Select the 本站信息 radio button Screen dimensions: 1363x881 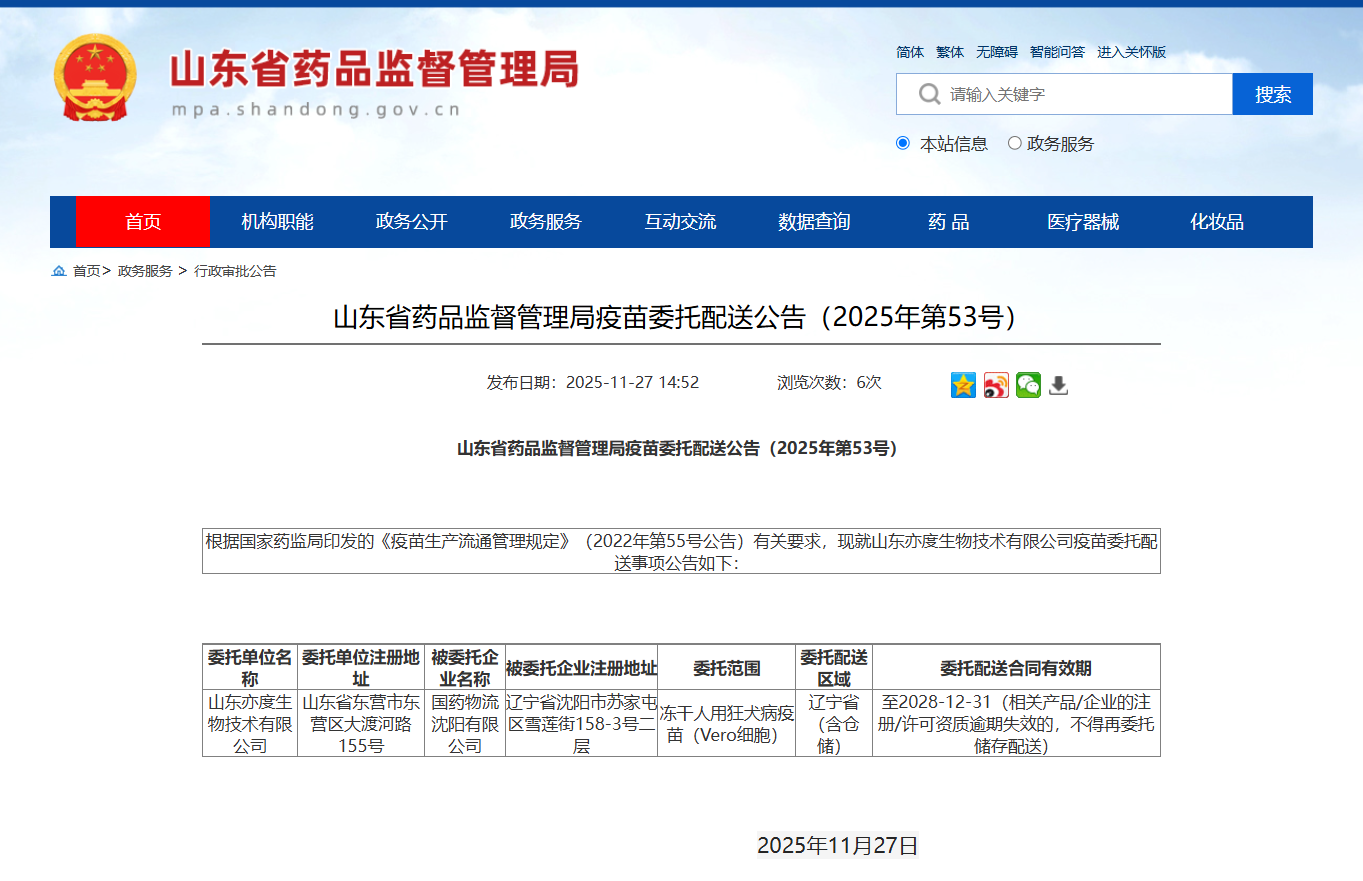click(903, 143)
